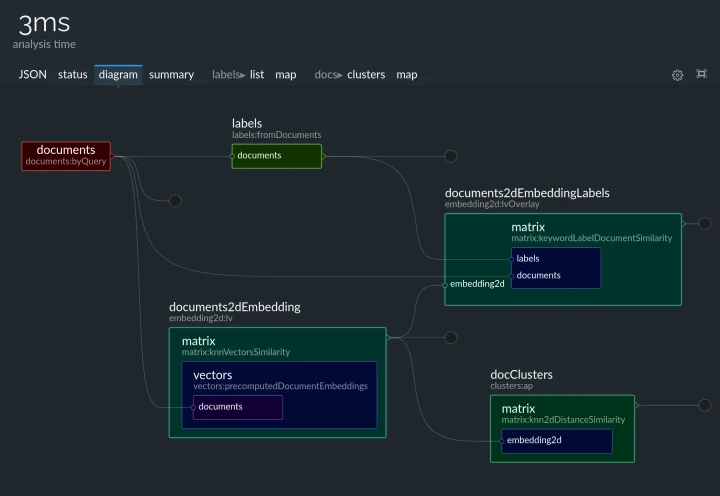Screen dimensions: 720x496
Task: Click the labels node title
Action: (x=247, y=123)
